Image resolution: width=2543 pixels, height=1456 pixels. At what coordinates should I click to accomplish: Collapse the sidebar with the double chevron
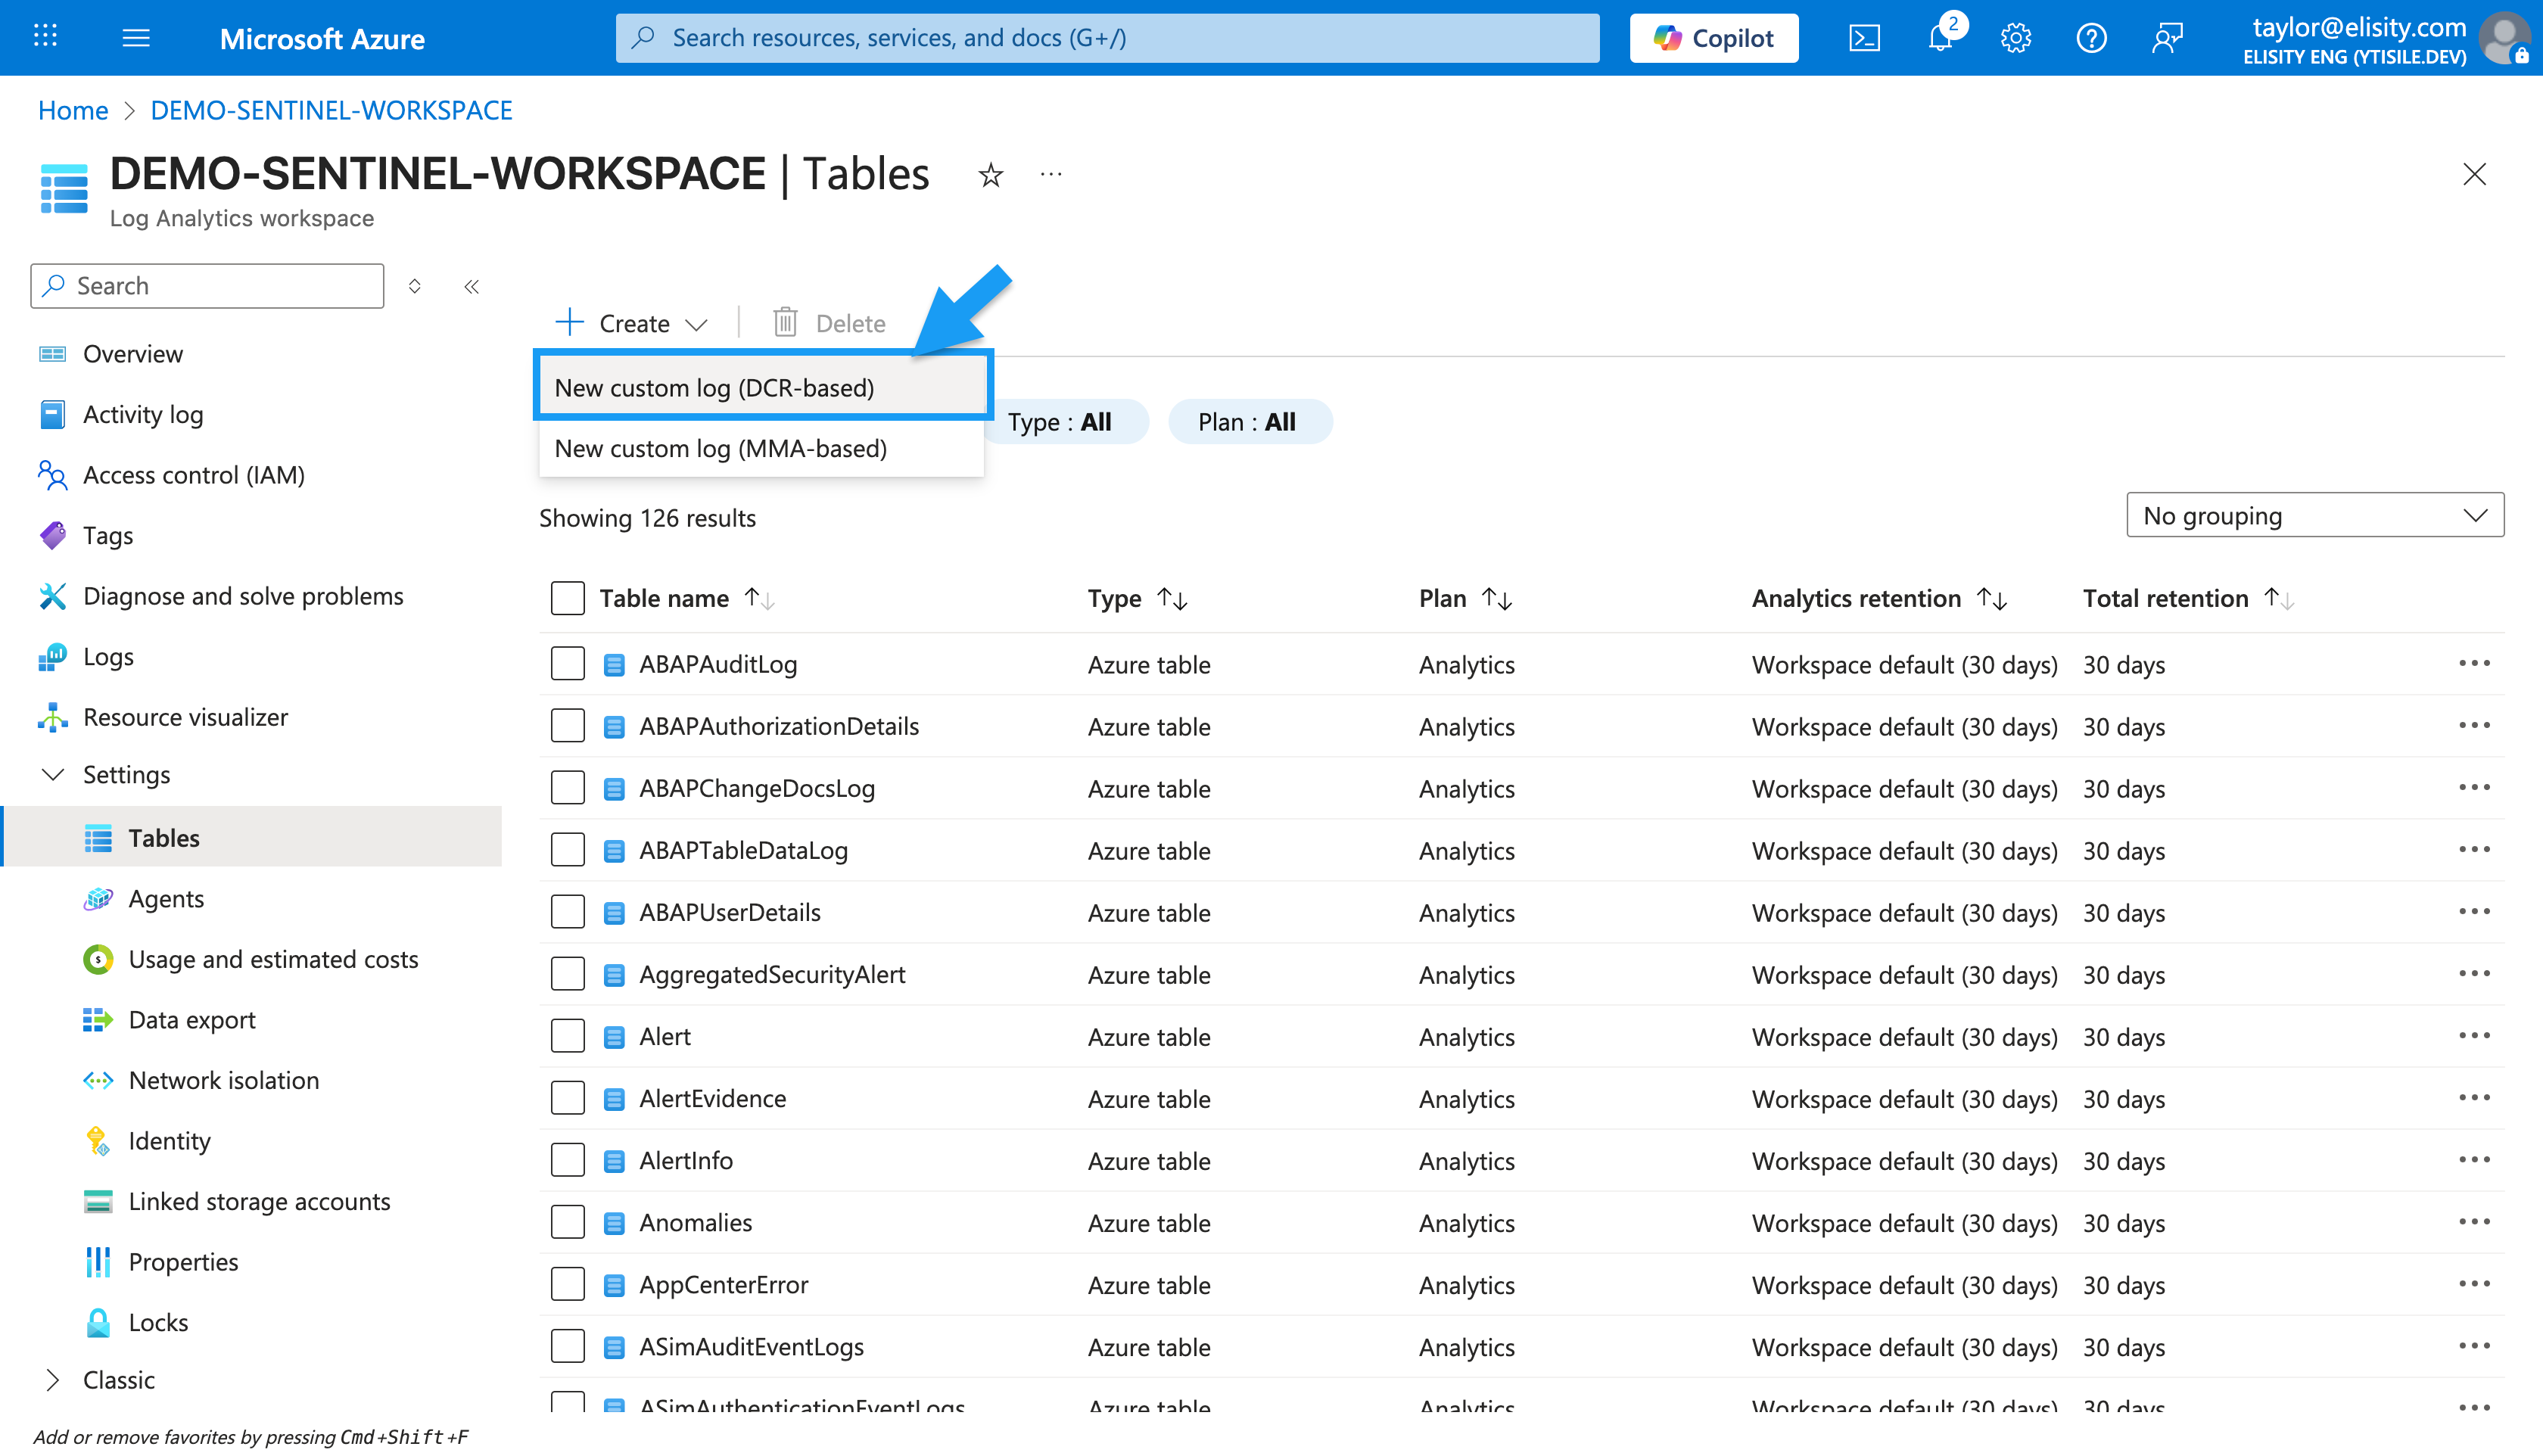click(472, 287)
